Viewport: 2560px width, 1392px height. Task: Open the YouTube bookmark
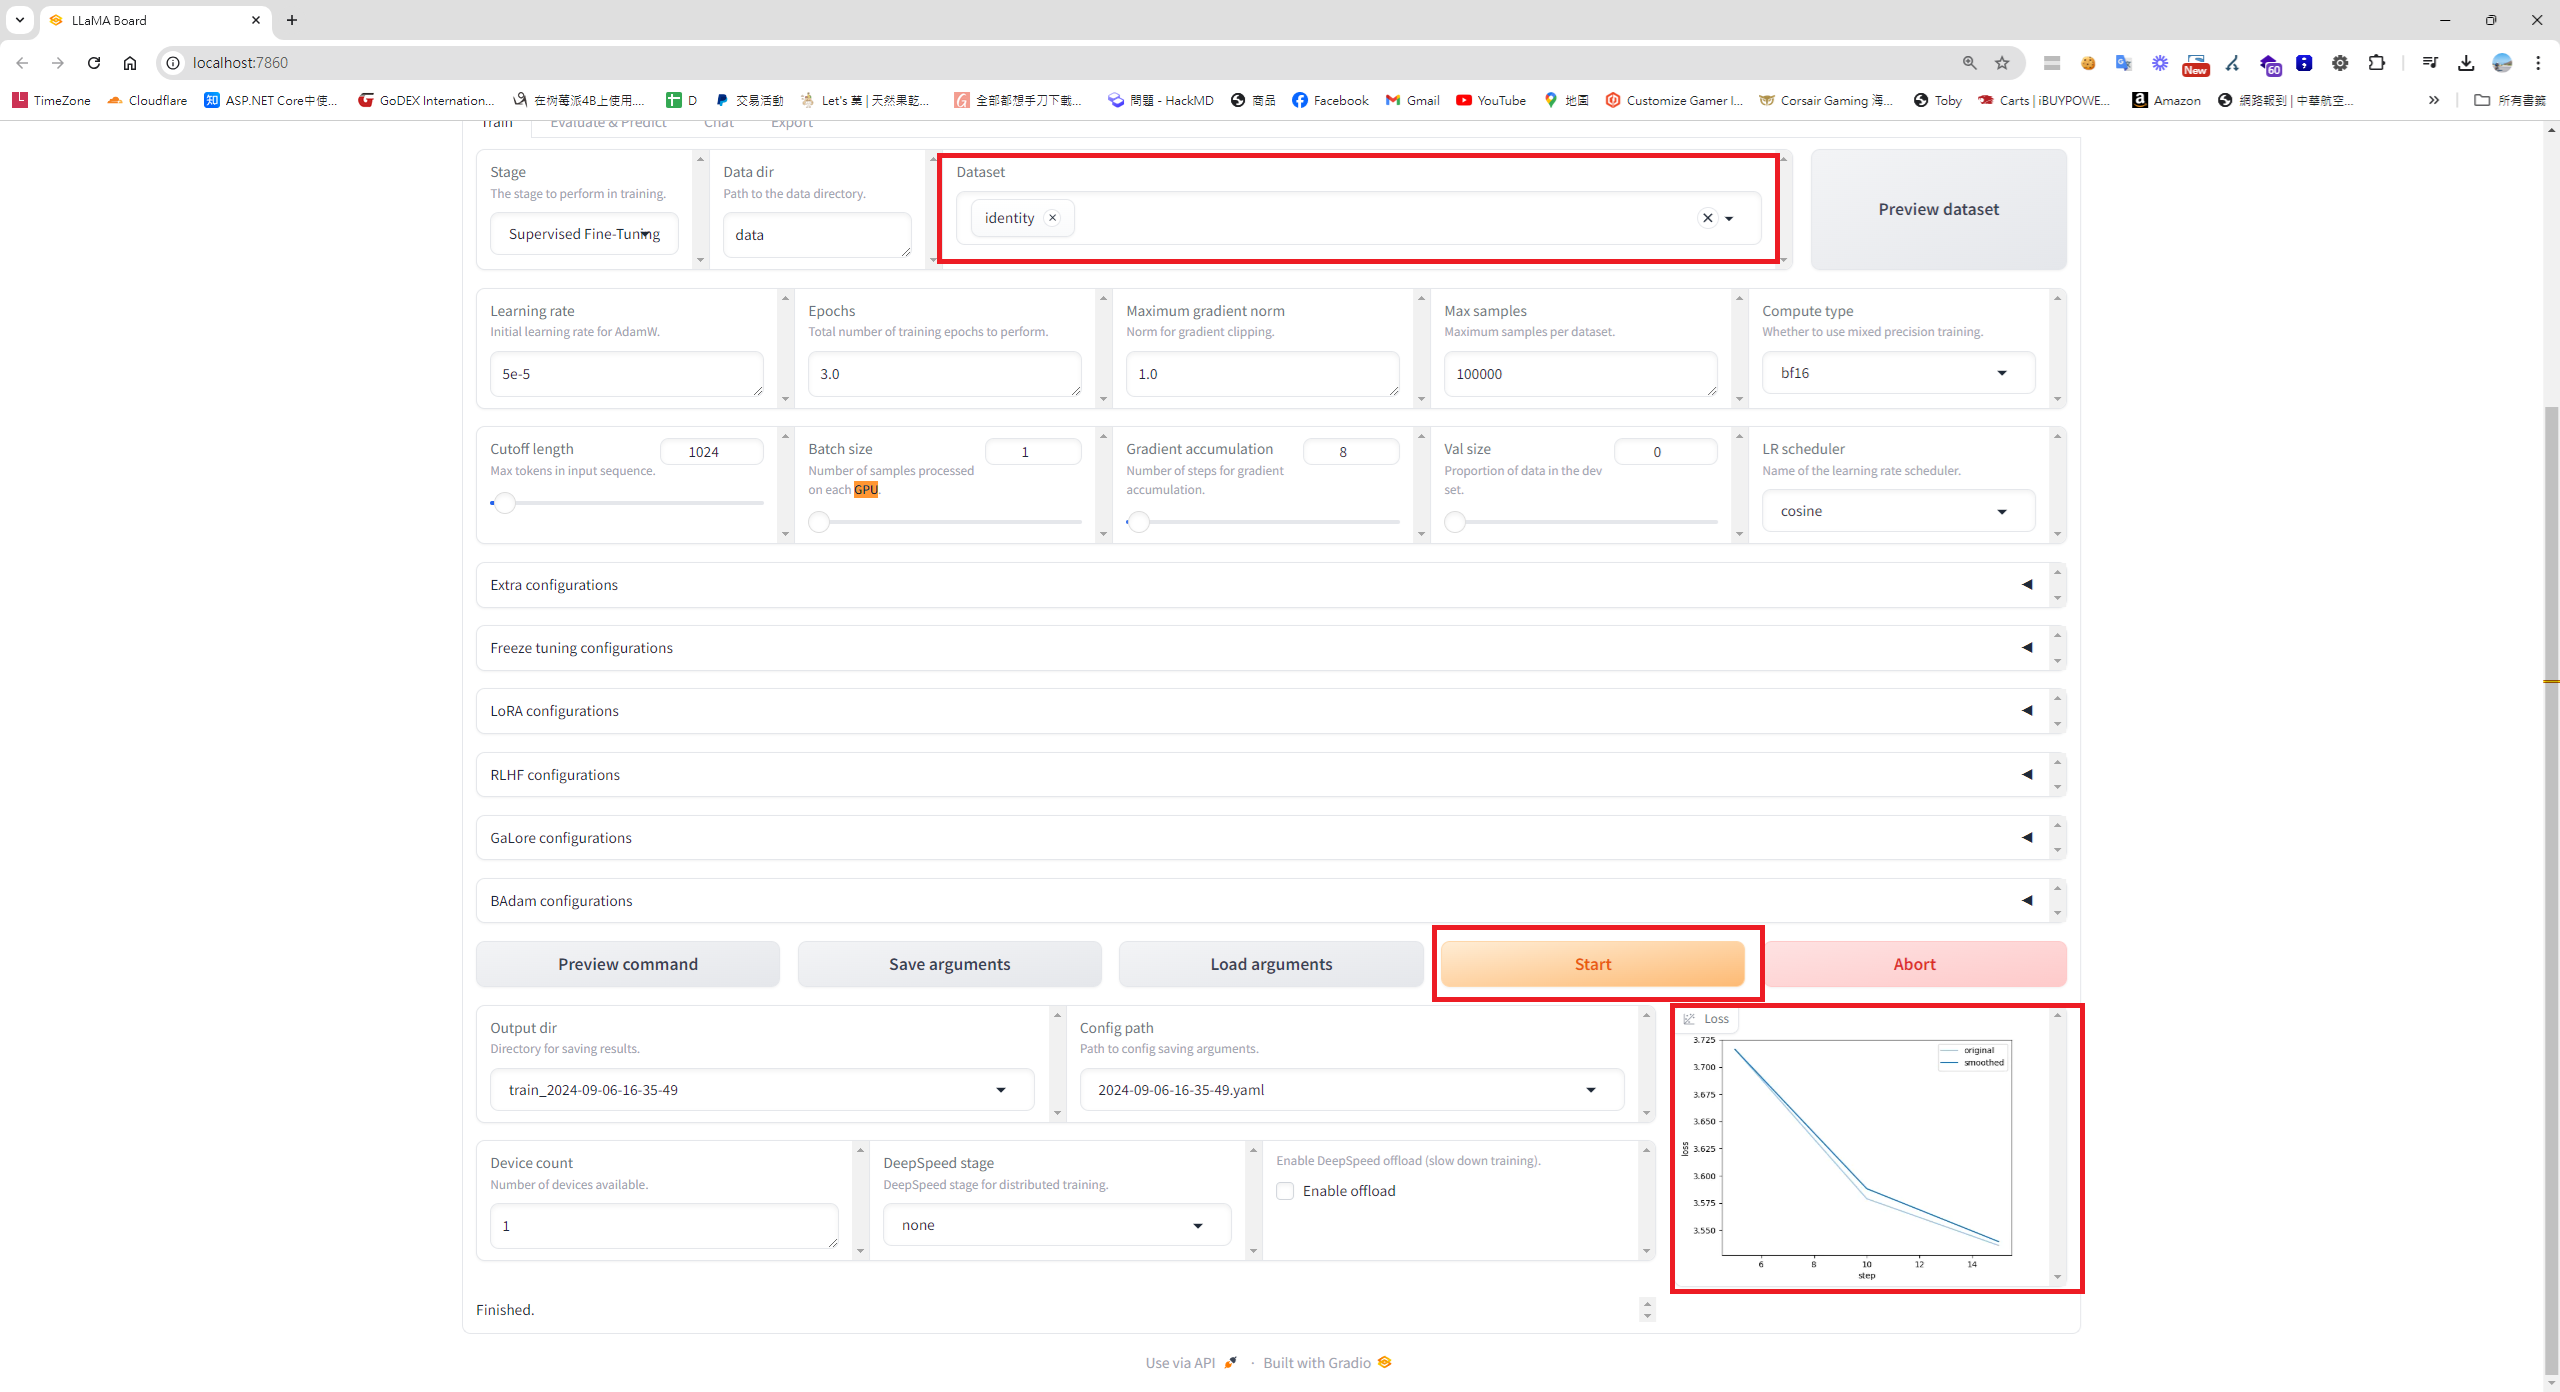pyautogui.click(x=1490, y=100)
